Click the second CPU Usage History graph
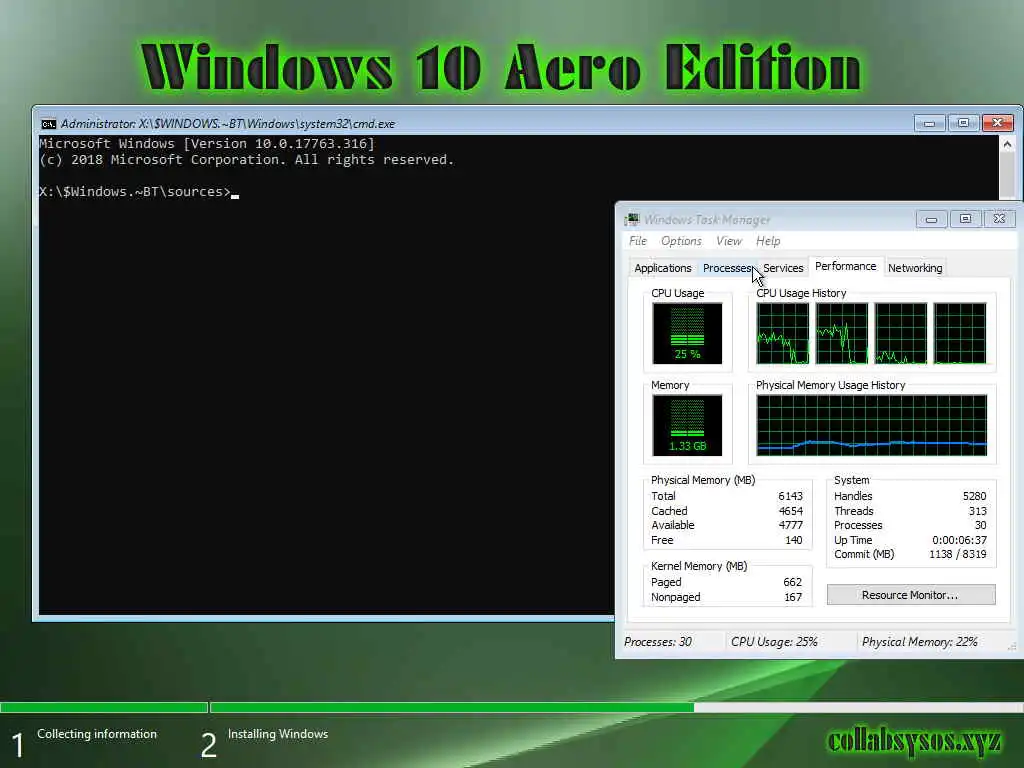 coord(842,333)
